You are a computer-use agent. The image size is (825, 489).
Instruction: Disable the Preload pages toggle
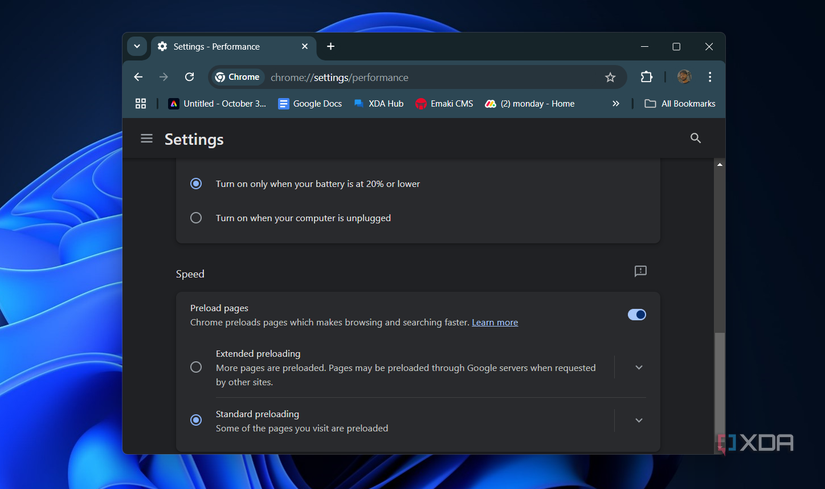tap(636, 315)
